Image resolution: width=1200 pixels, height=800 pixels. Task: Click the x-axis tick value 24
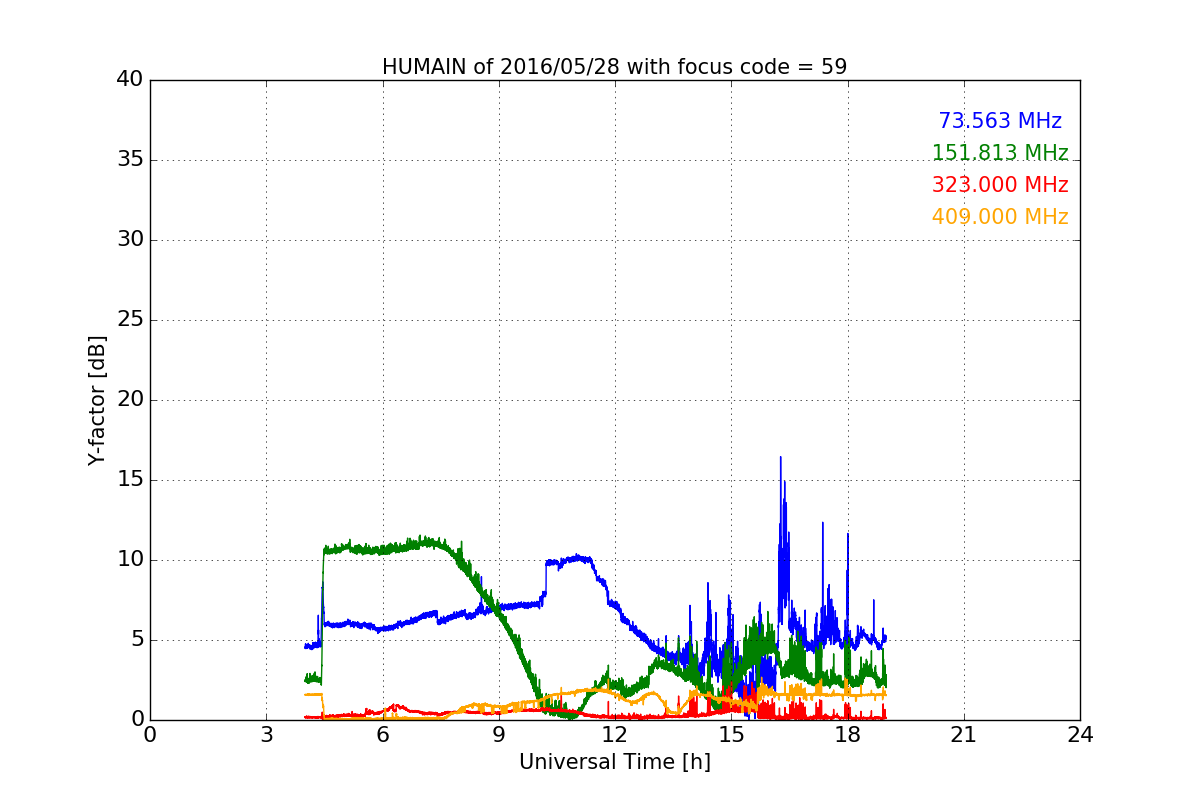1080,734
